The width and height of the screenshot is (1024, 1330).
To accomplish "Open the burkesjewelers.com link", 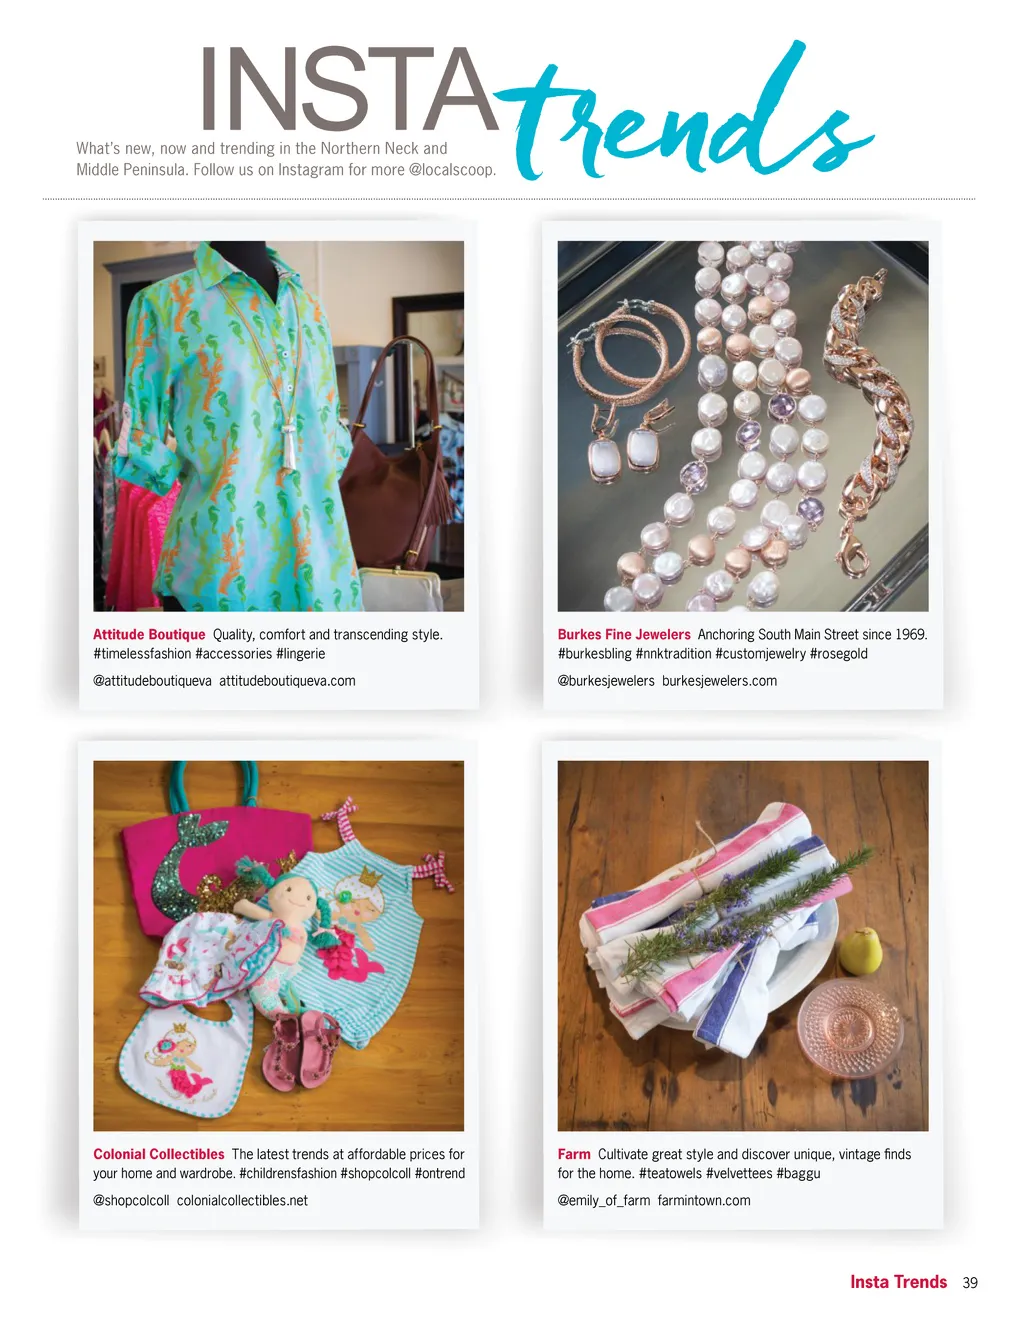I will tap(719, 681).
